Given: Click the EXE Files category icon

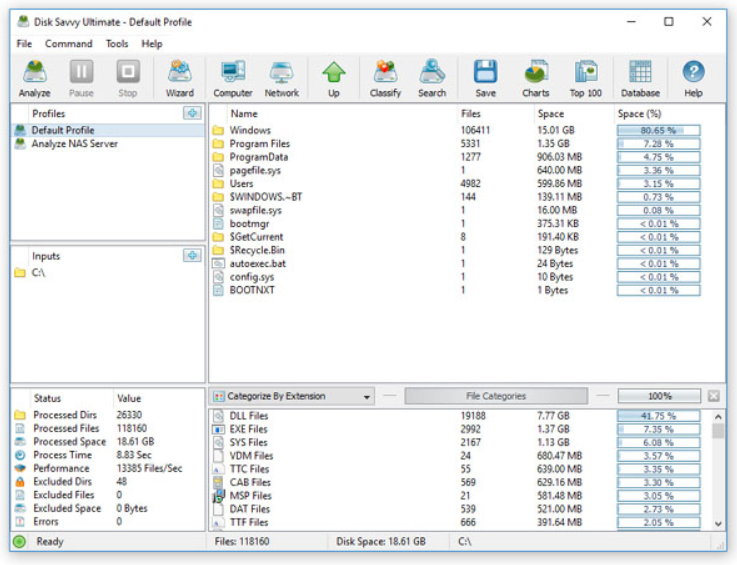Looking at the screenshot, I should coord(218,429).
